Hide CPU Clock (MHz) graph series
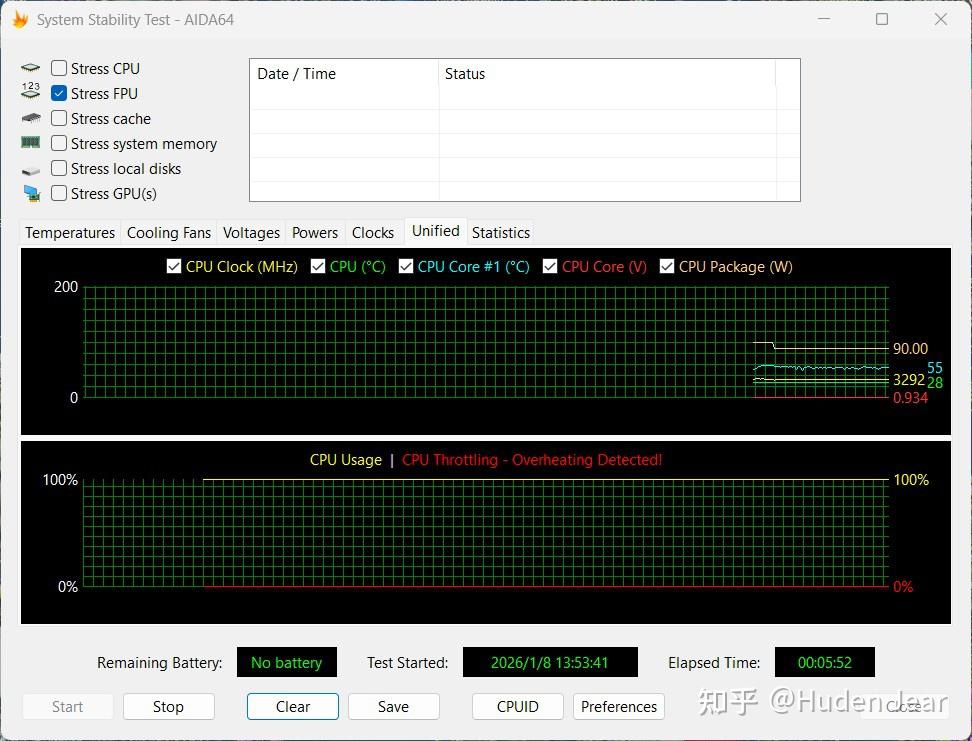The height and width of the screenshot is (741, 972). pyautogui.click(x=174, y=266)
